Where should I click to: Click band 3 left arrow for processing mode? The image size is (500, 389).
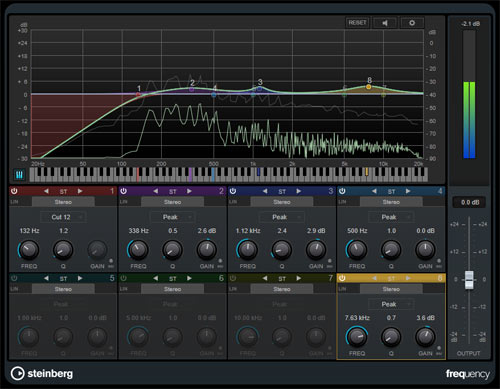265,191
